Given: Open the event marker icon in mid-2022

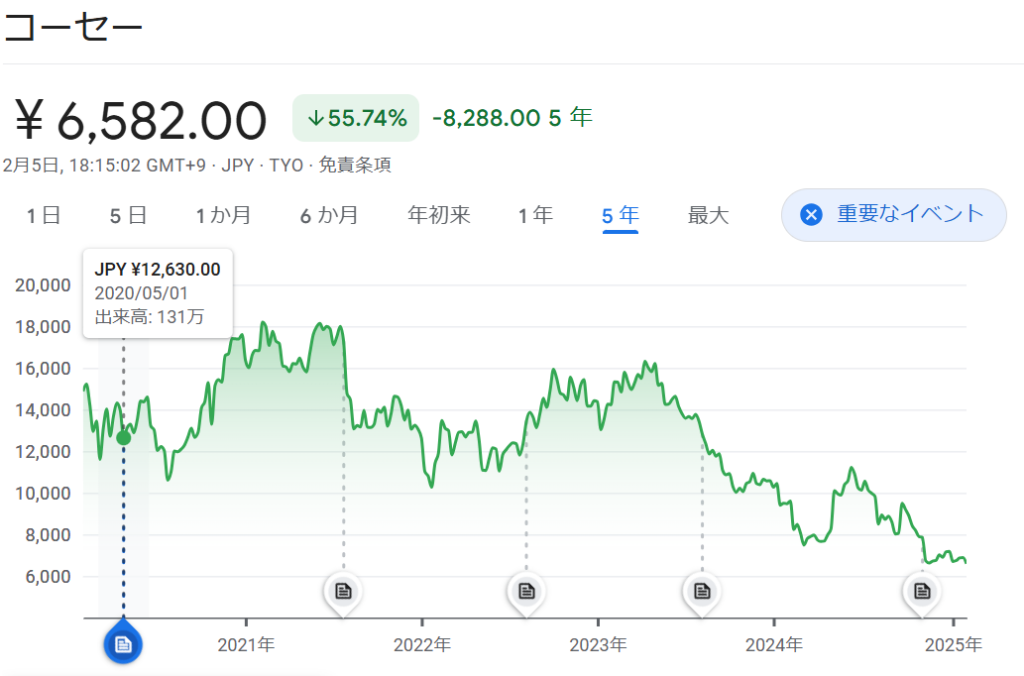Looking at the screenshot, I should coord(525,591).
